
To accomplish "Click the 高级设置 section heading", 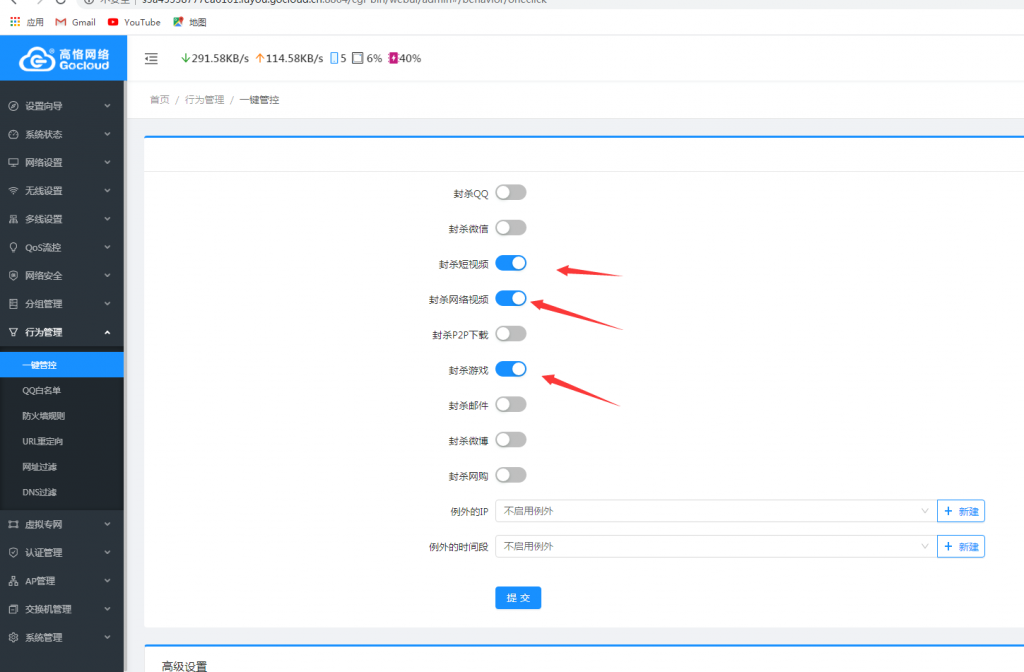I will pos(184,666).
